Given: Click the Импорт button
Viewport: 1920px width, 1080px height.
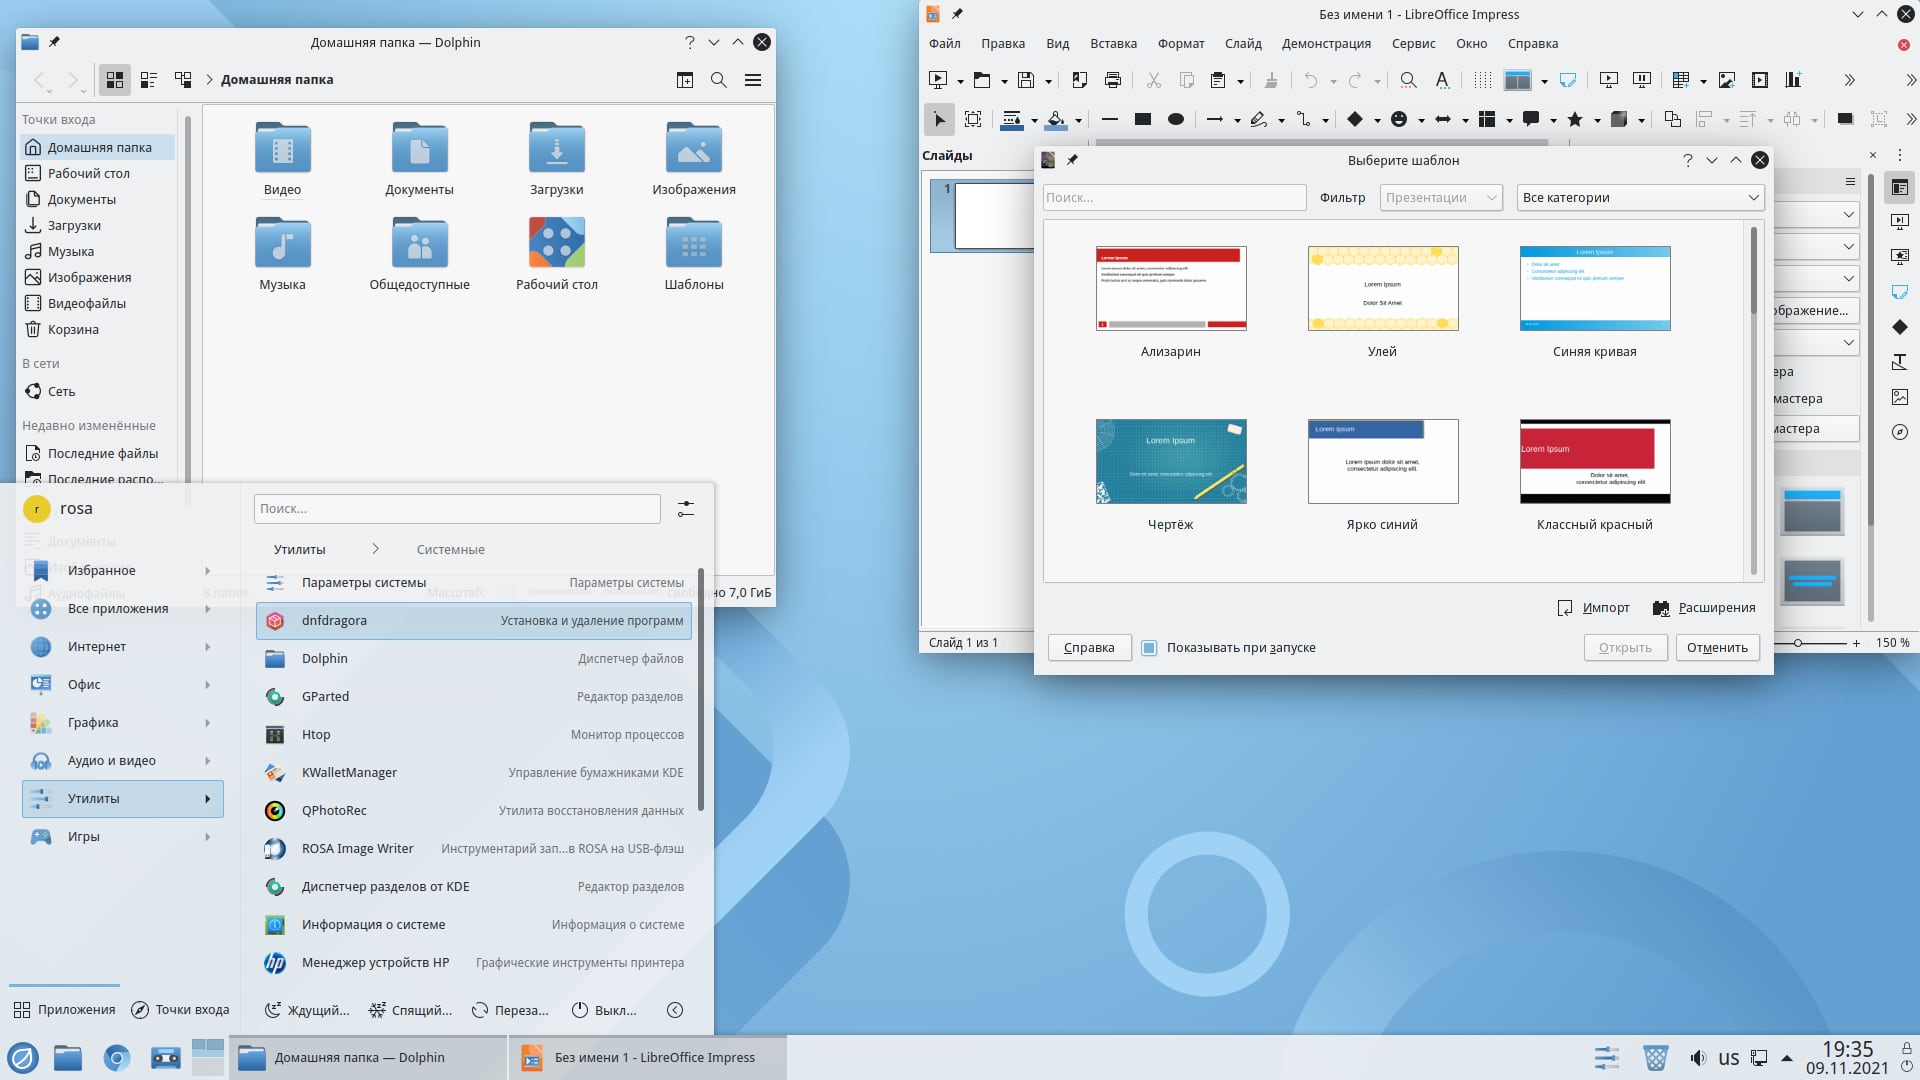Looking at the screenshot, I should coord(1594,608).
